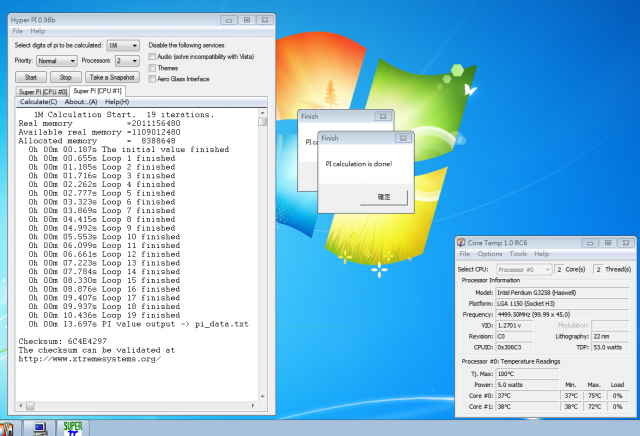Click the Thread(s) count field in Core Temp

coord(598,269)
